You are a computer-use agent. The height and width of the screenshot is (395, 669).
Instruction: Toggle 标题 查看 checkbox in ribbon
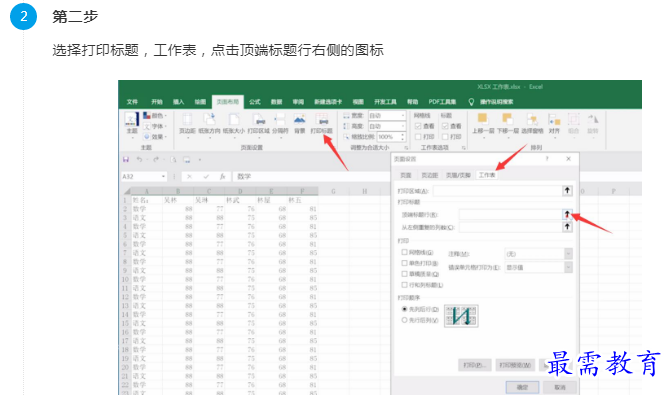pyautogui.click(x=445, y=126)
